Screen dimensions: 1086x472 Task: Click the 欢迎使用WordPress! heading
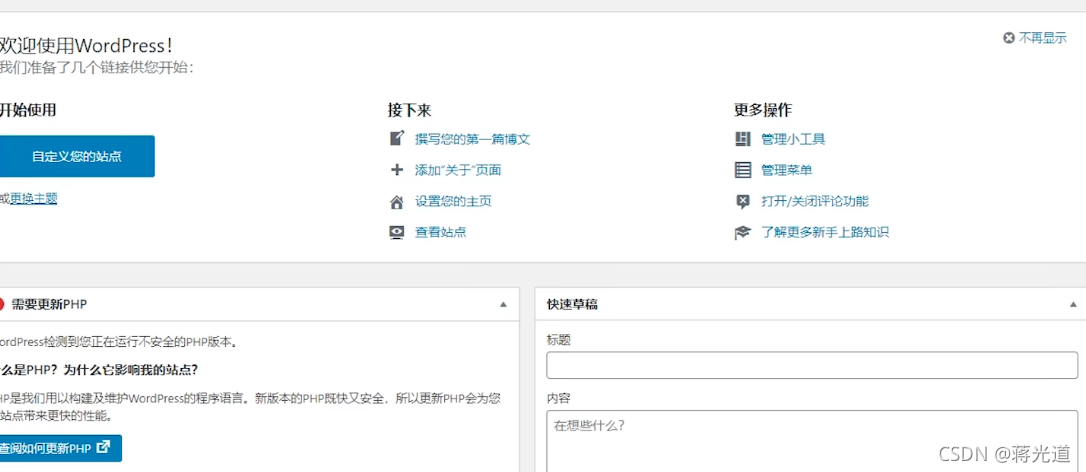point(86,46)
